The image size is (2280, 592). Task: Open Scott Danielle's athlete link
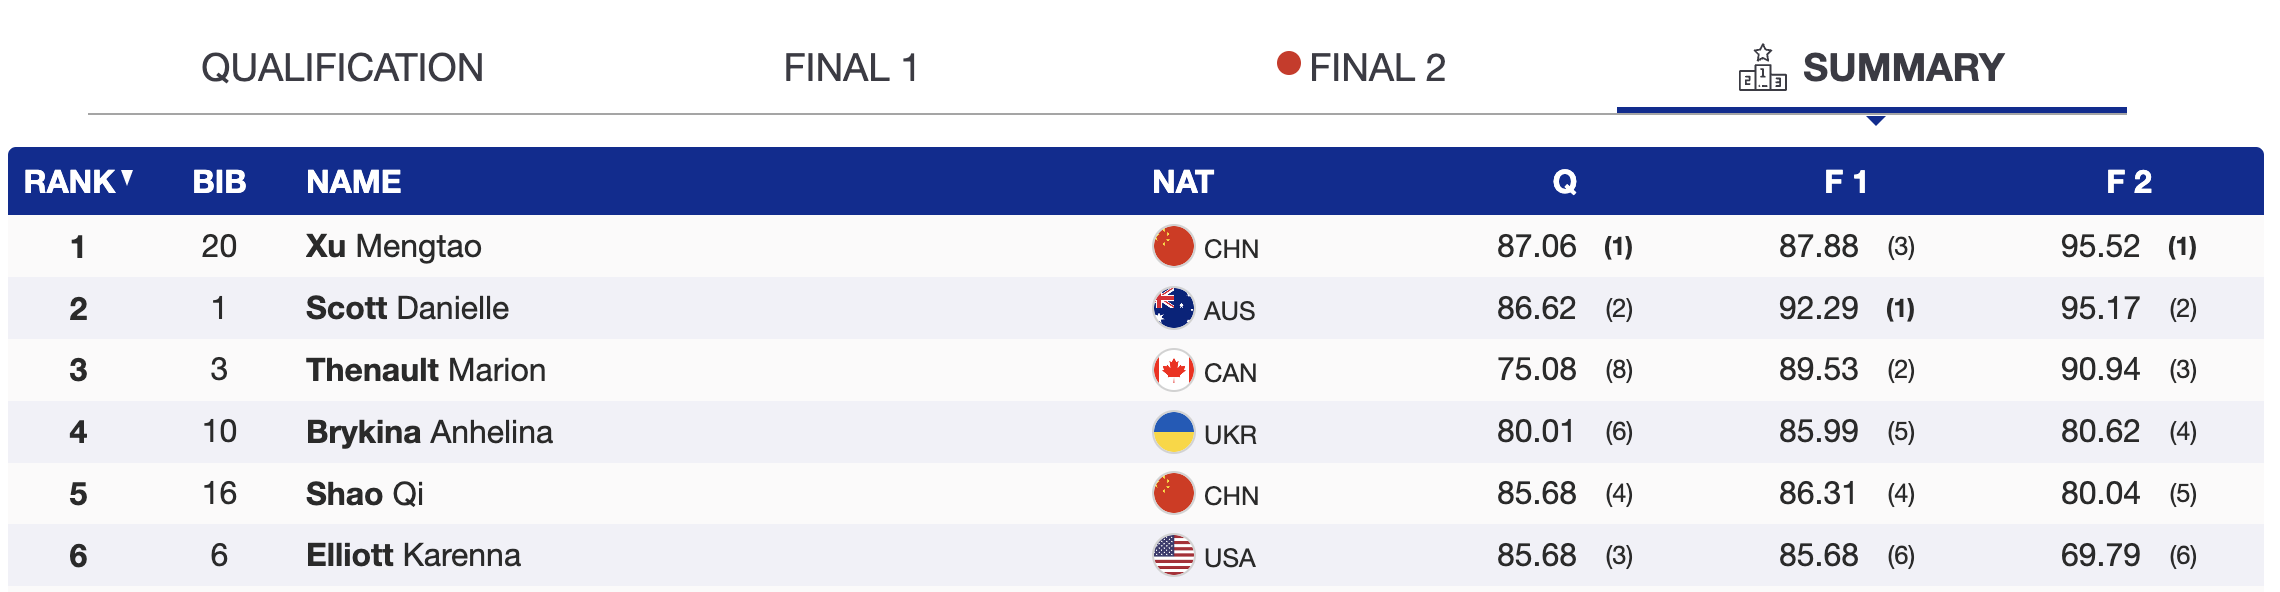(407, 308)
